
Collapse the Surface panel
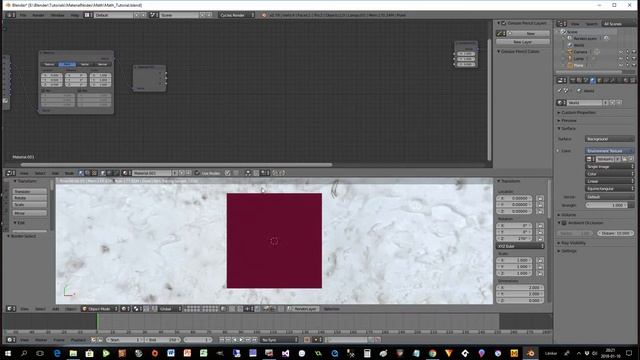[x=567, y=129]
